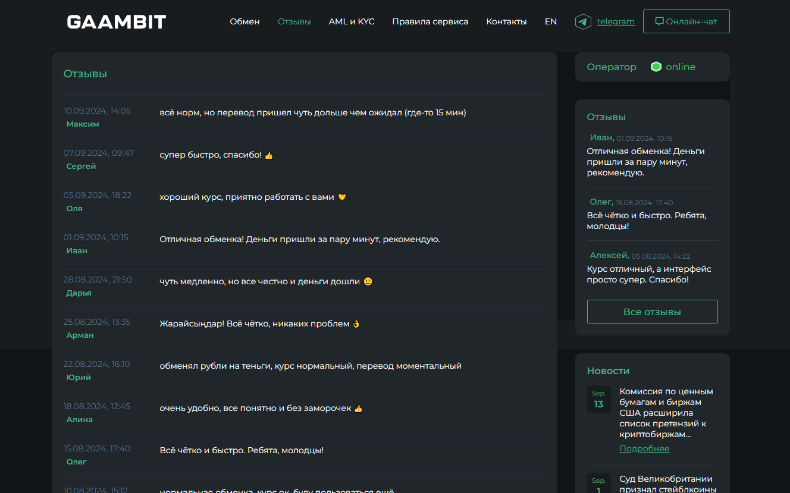Viewport: 790px width, 493px height.
Task: Click author name Дарья
Action: 79,293
